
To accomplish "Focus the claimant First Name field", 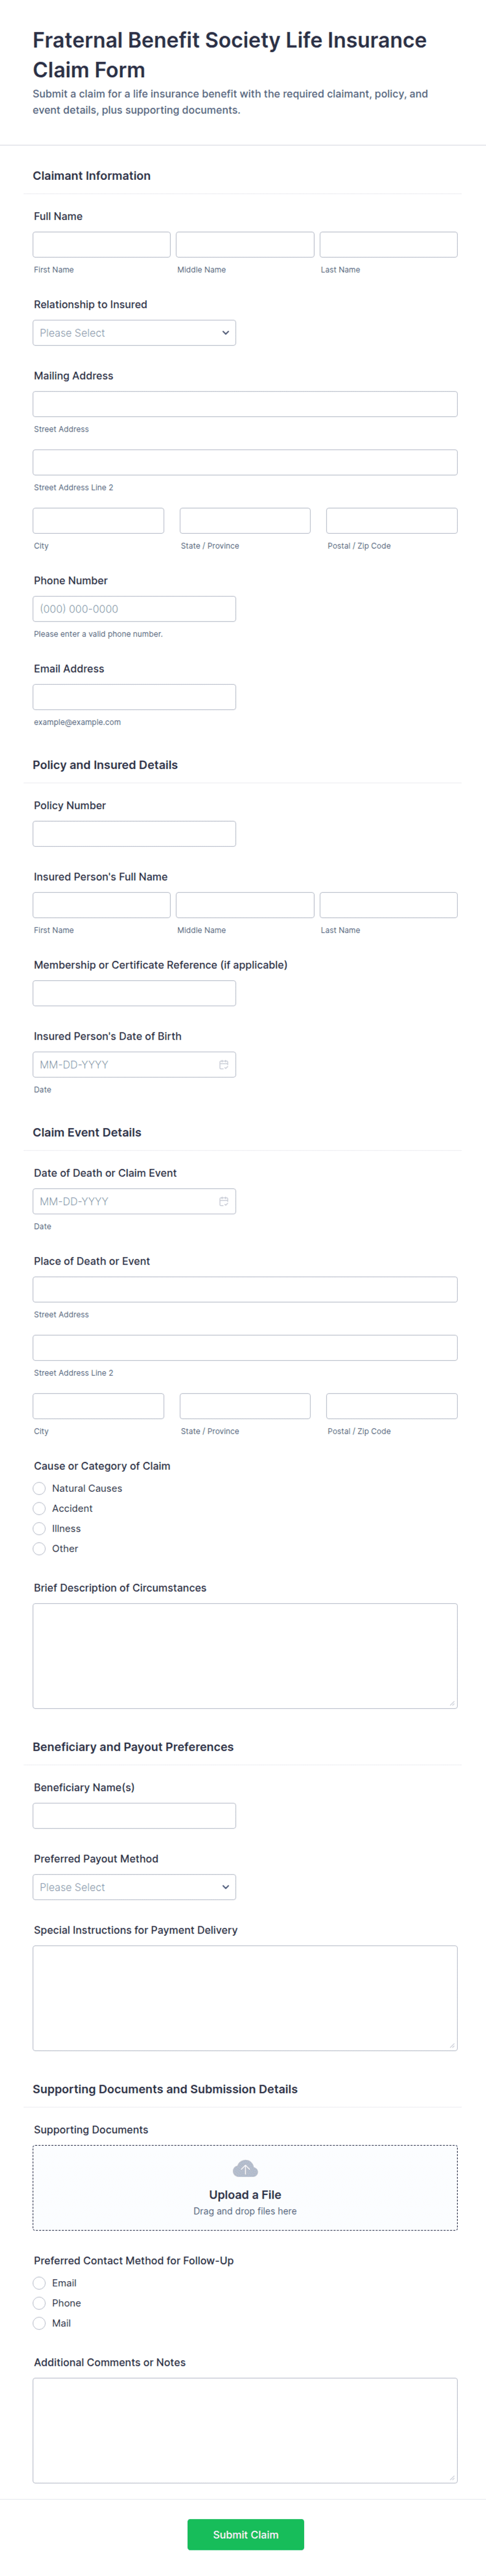I will pos(102,245).
